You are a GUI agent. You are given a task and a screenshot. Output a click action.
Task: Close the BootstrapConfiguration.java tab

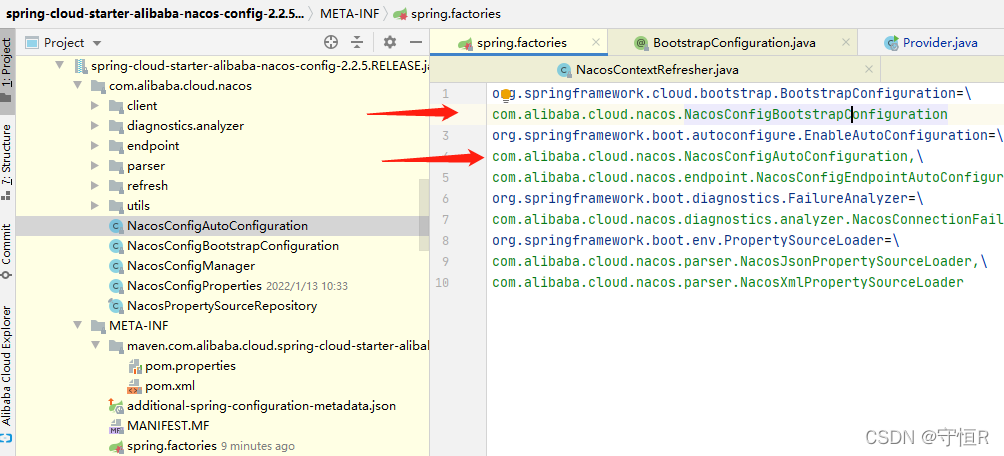click(x=846, y=42)
